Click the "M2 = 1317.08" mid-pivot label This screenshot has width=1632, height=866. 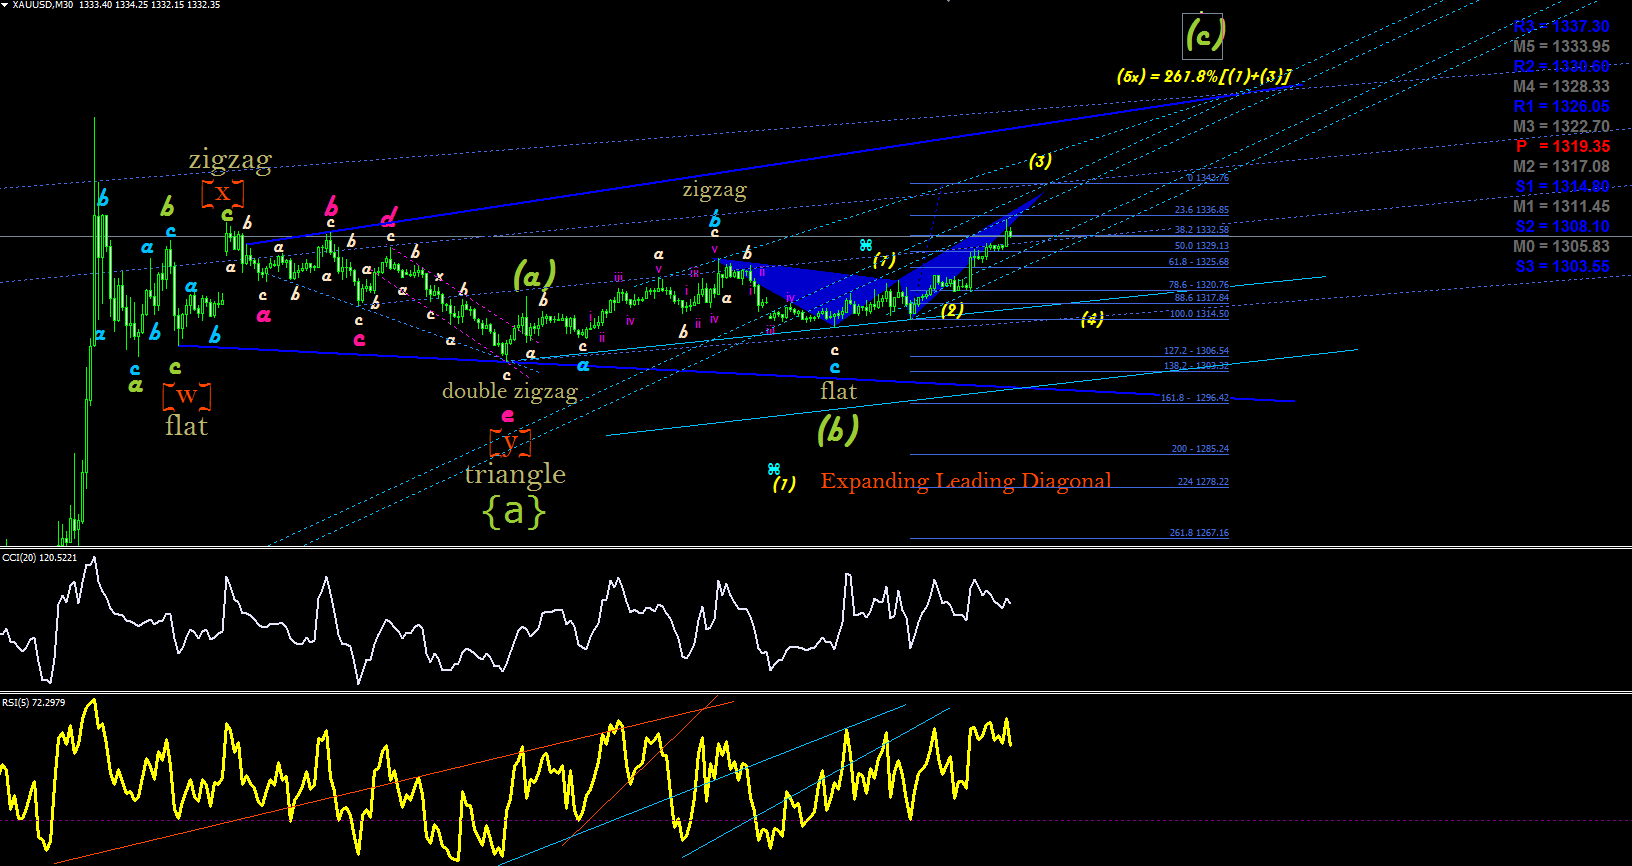1561,166
